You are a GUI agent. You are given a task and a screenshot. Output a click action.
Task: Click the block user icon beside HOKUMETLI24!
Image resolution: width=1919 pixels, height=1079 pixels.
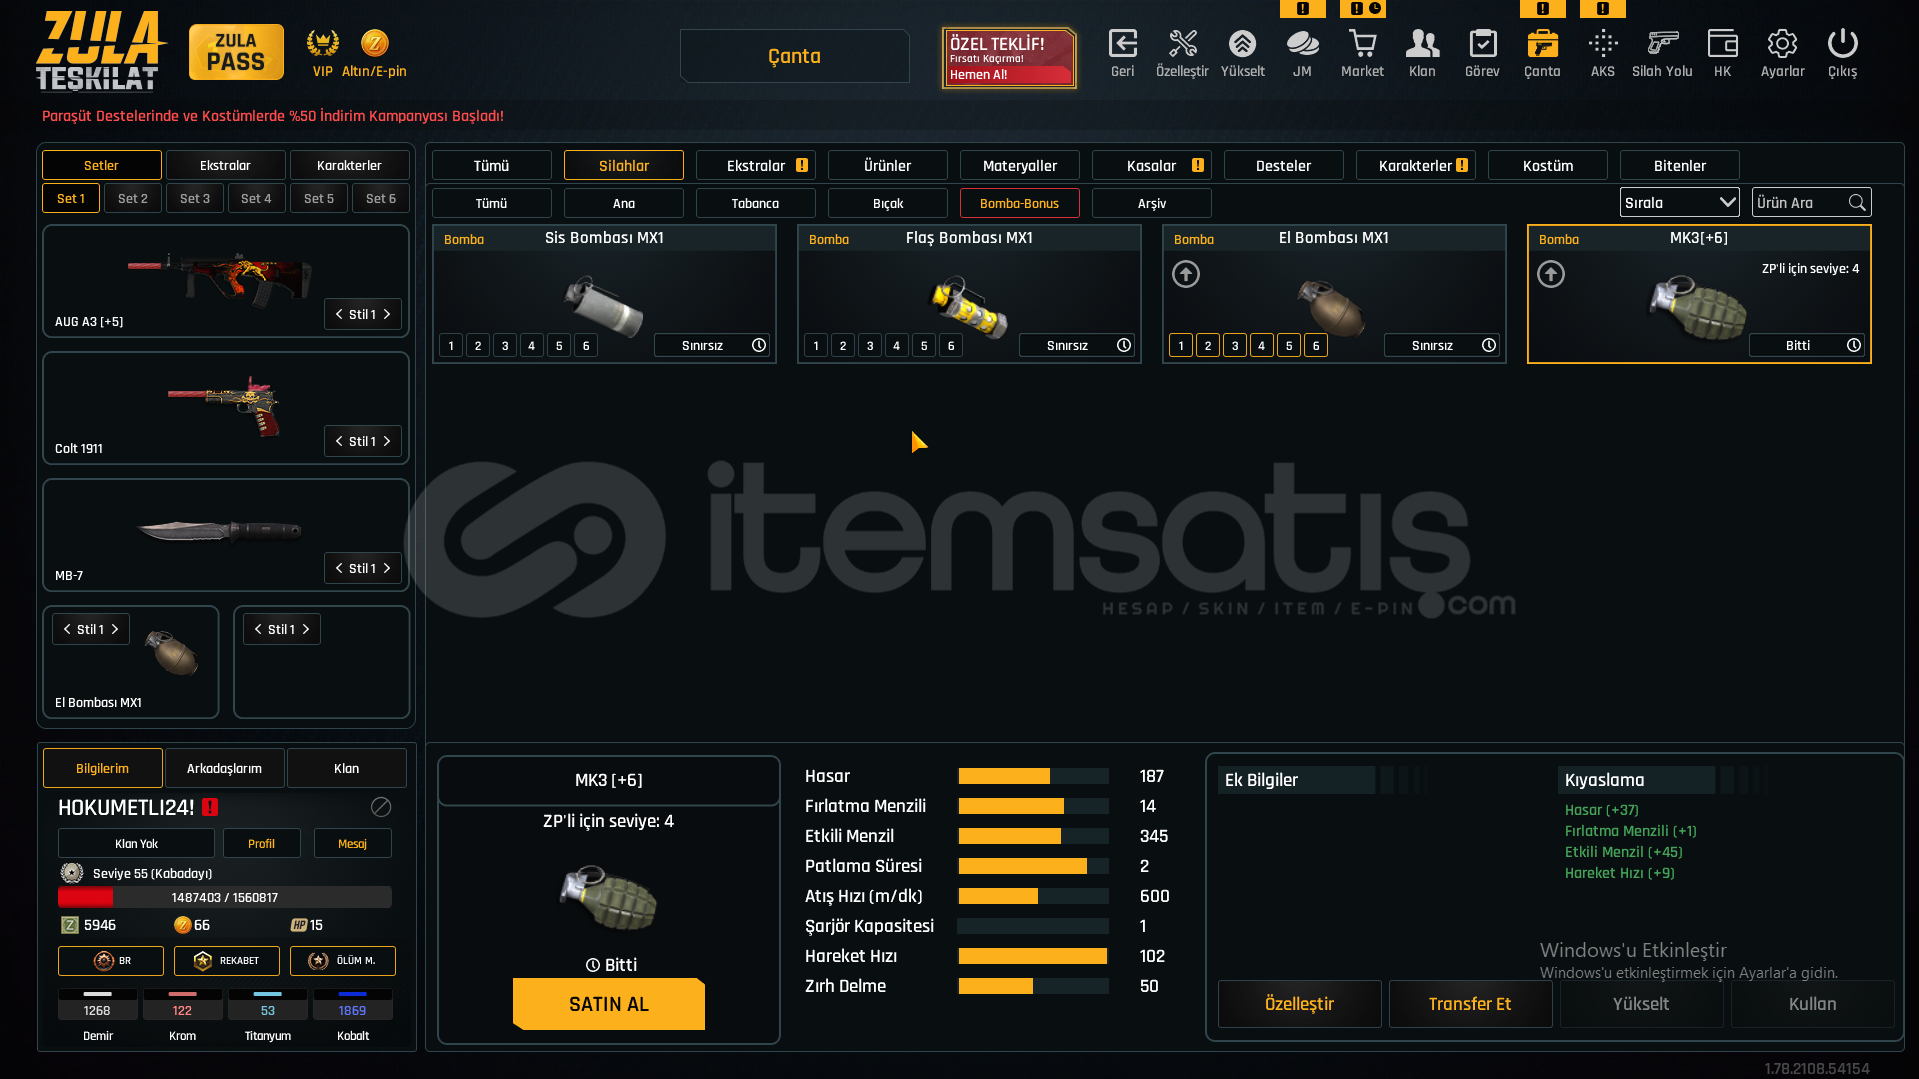381,807
